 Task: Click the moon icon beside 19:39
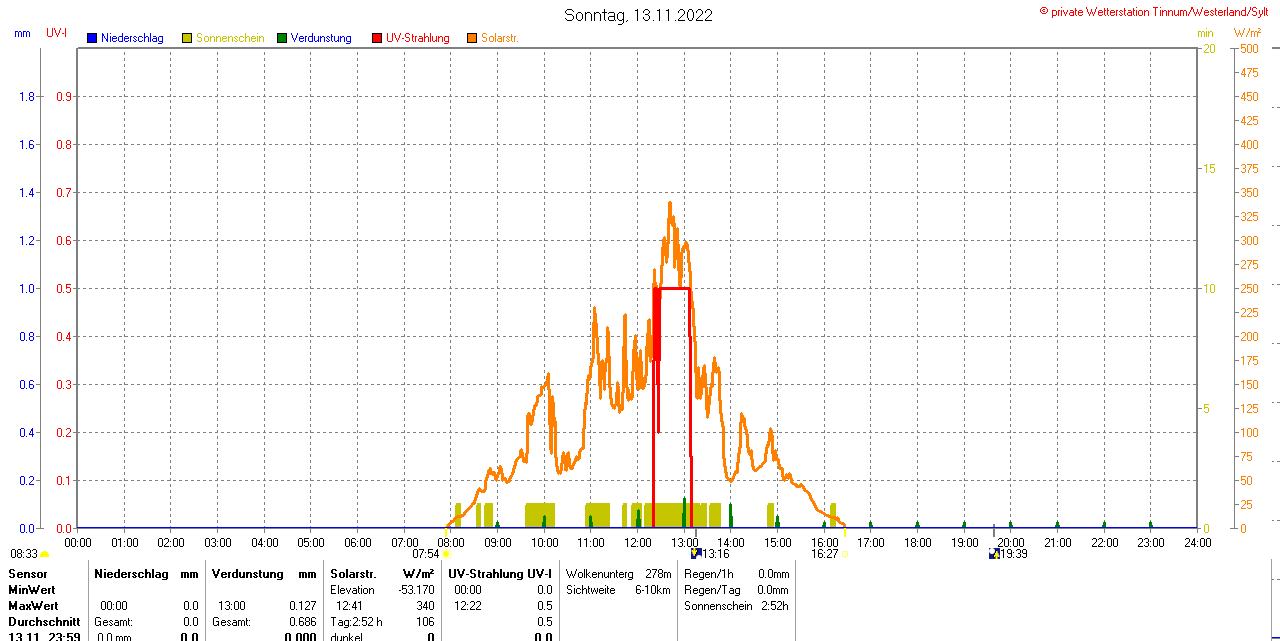point(994,553)
